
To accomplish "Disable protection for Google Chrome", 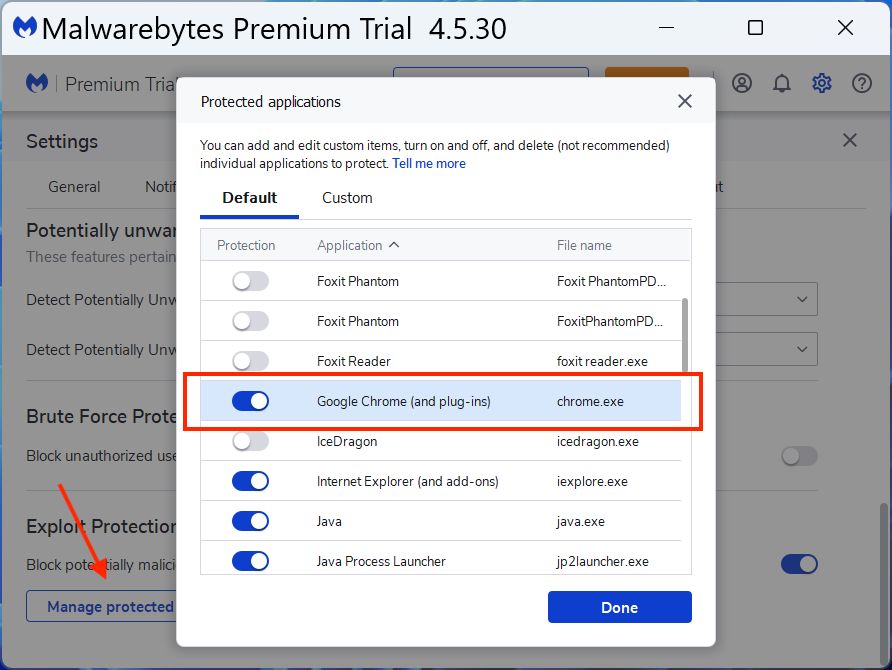I will [249, 400].
